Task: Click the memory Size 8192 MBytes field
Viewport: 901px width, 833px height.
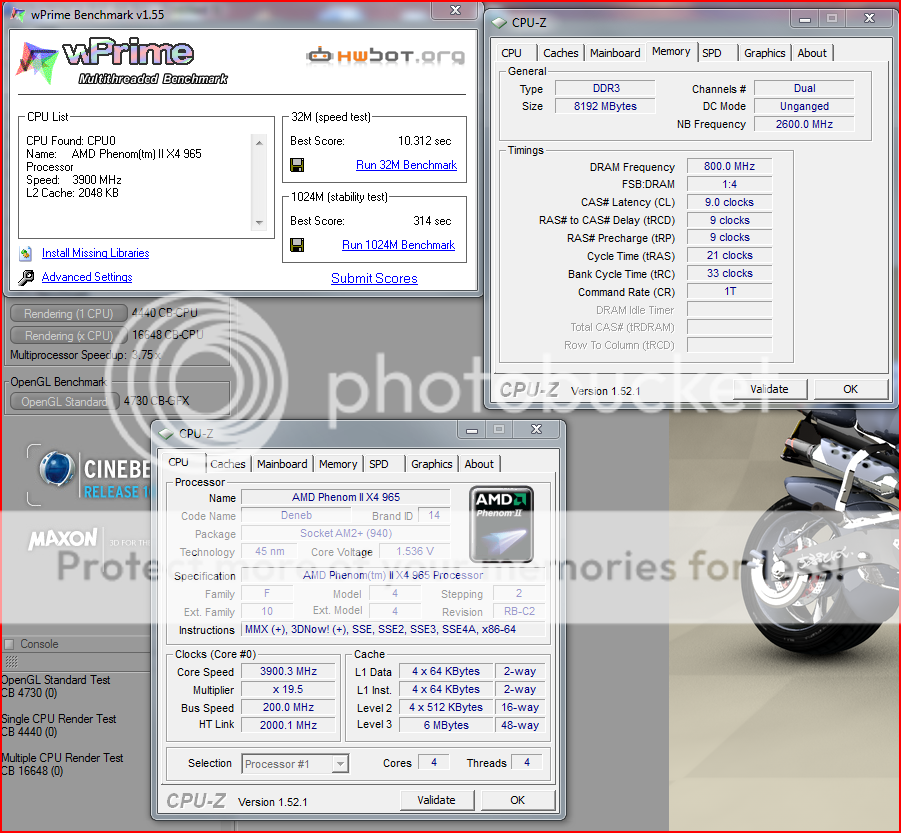Action: point(605,106)
